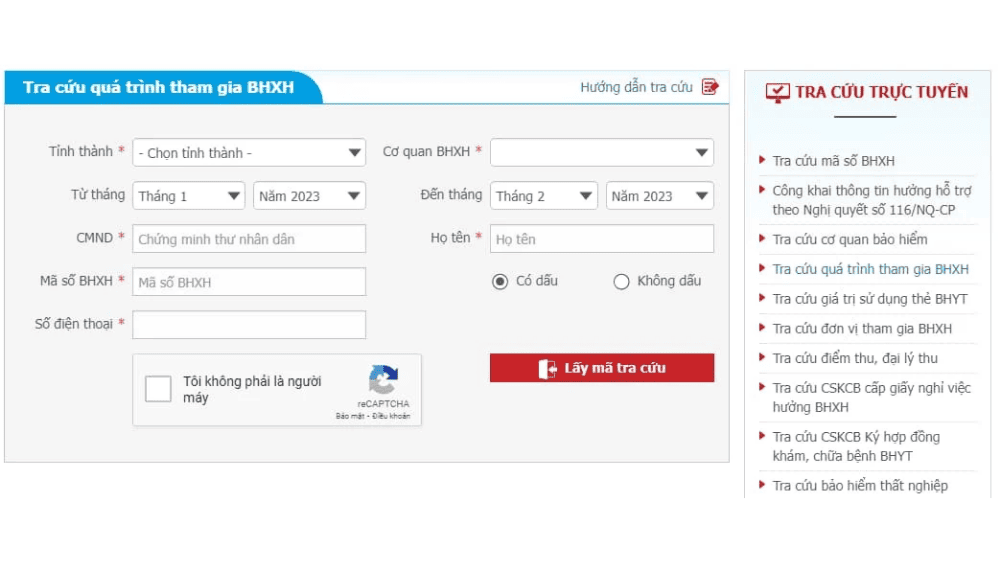
Task: Check the 'Tôi không phải là người máy' box
Action: pos(158,389)
